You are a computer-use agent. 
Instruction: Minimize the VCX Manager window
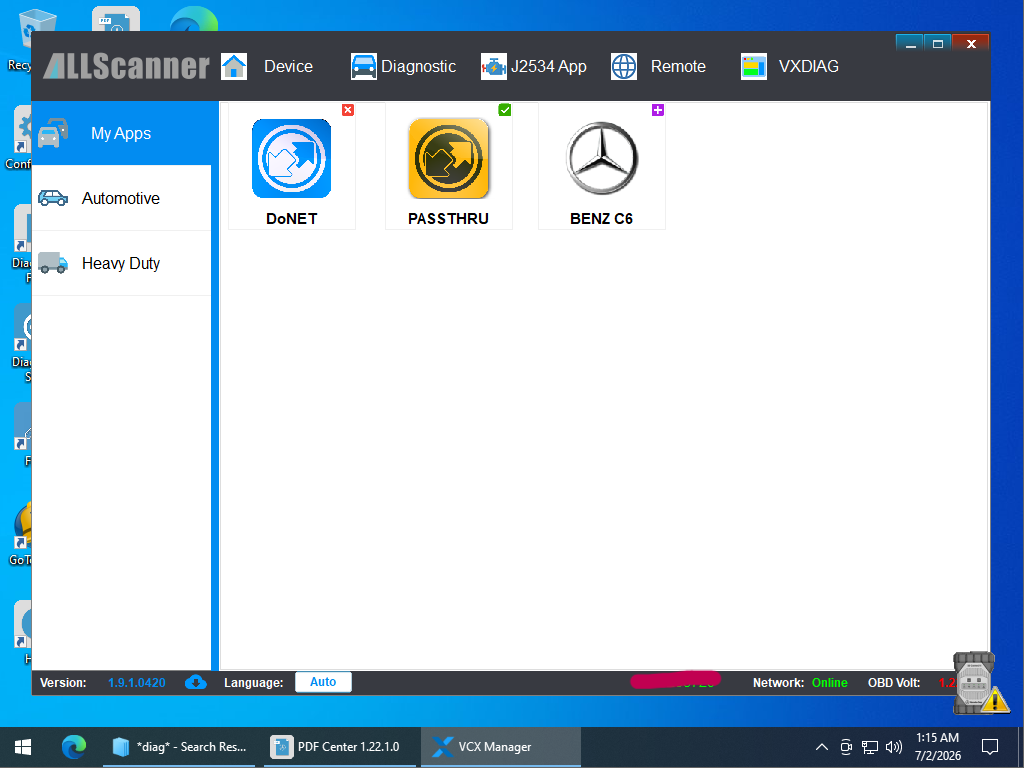click(x=910, y=44)
